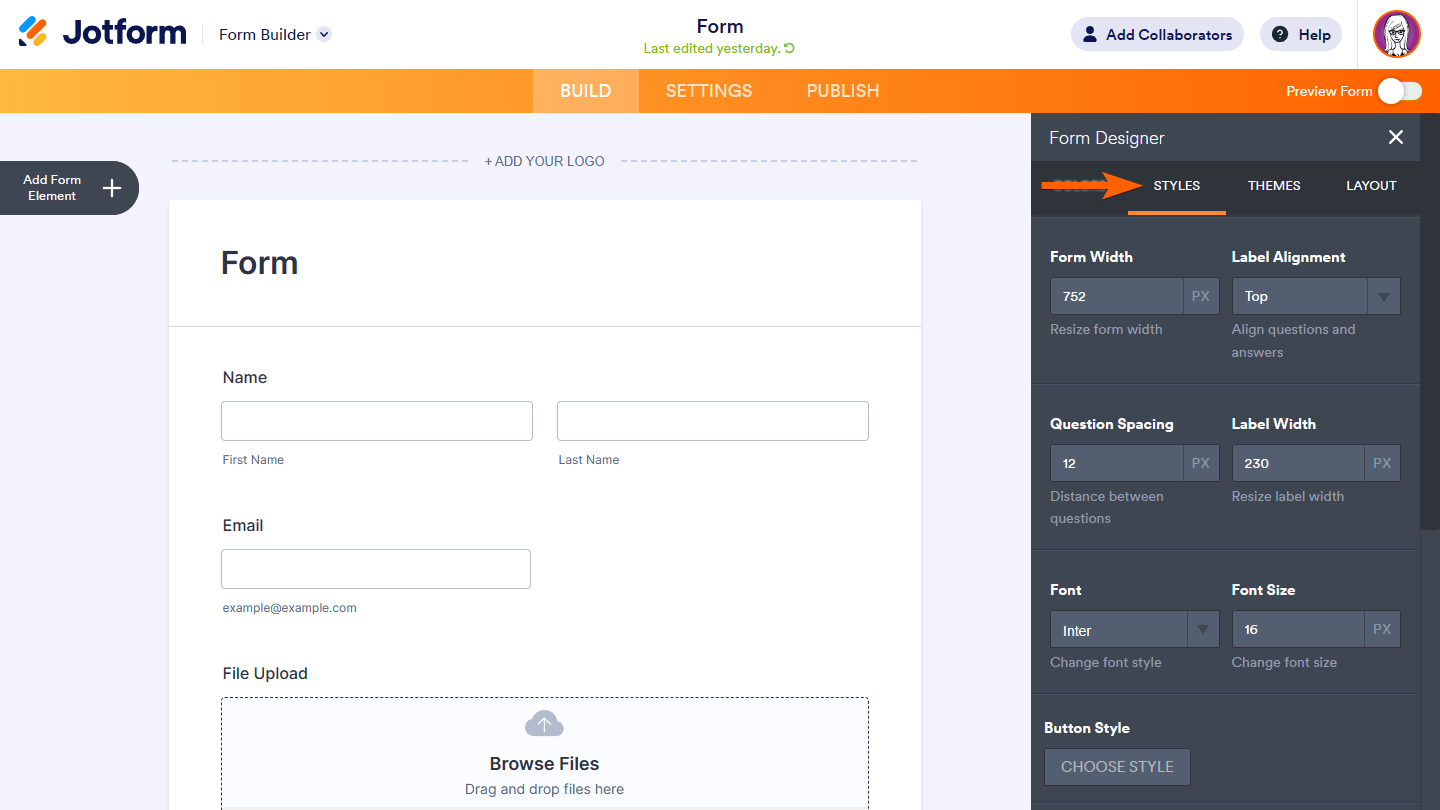Go to the PUBLISH tab
The height and width of the screenshot is (810, 1440).
click(x=842, y=90)
